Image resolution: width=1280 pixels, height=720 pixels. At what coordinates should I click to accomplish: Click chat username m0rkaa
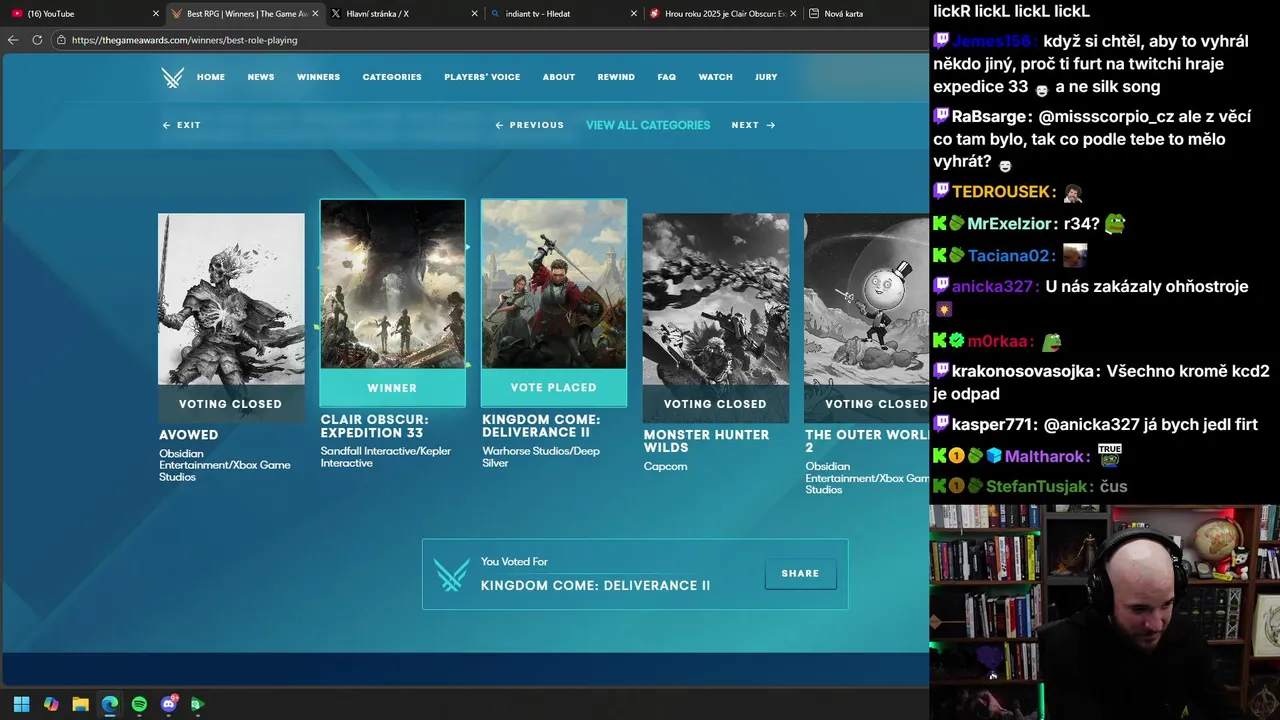pos(1000,341)
